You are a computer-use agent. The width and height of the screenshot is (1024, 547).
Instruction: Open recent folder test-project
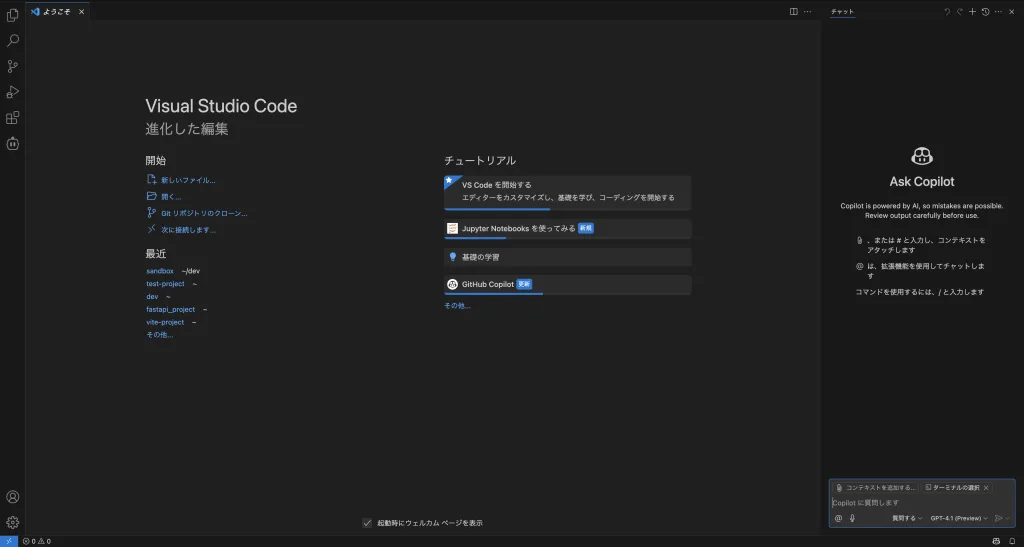click(165, 284)
